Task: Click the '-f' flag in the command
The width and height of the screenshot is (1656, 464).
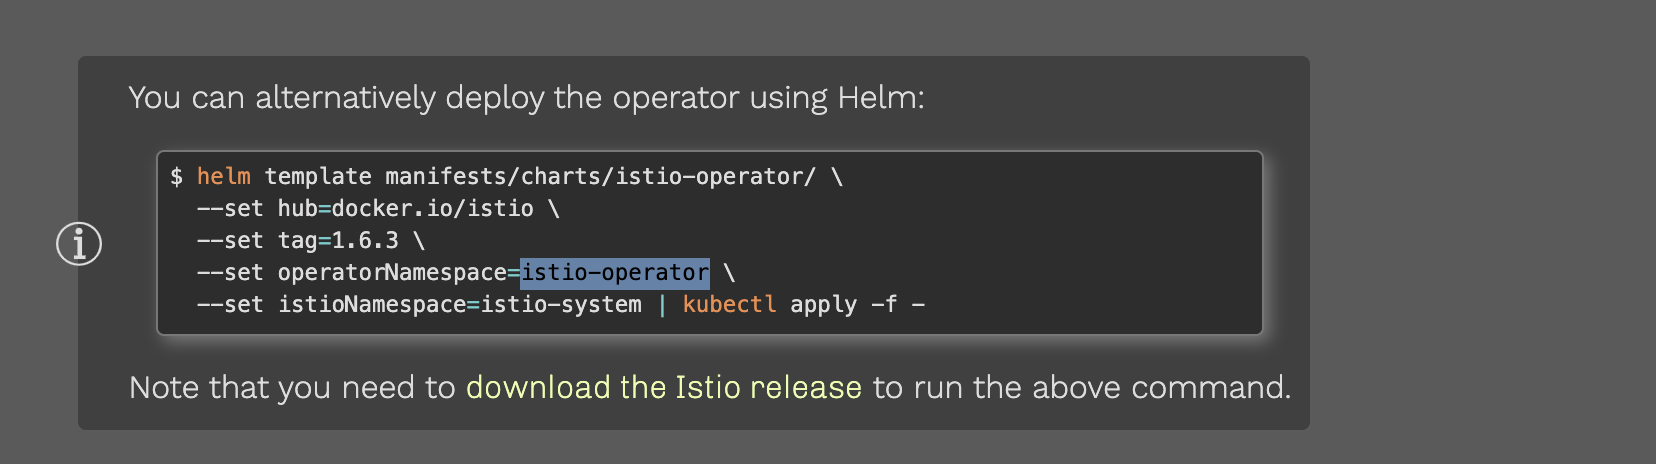Action: 884,304
